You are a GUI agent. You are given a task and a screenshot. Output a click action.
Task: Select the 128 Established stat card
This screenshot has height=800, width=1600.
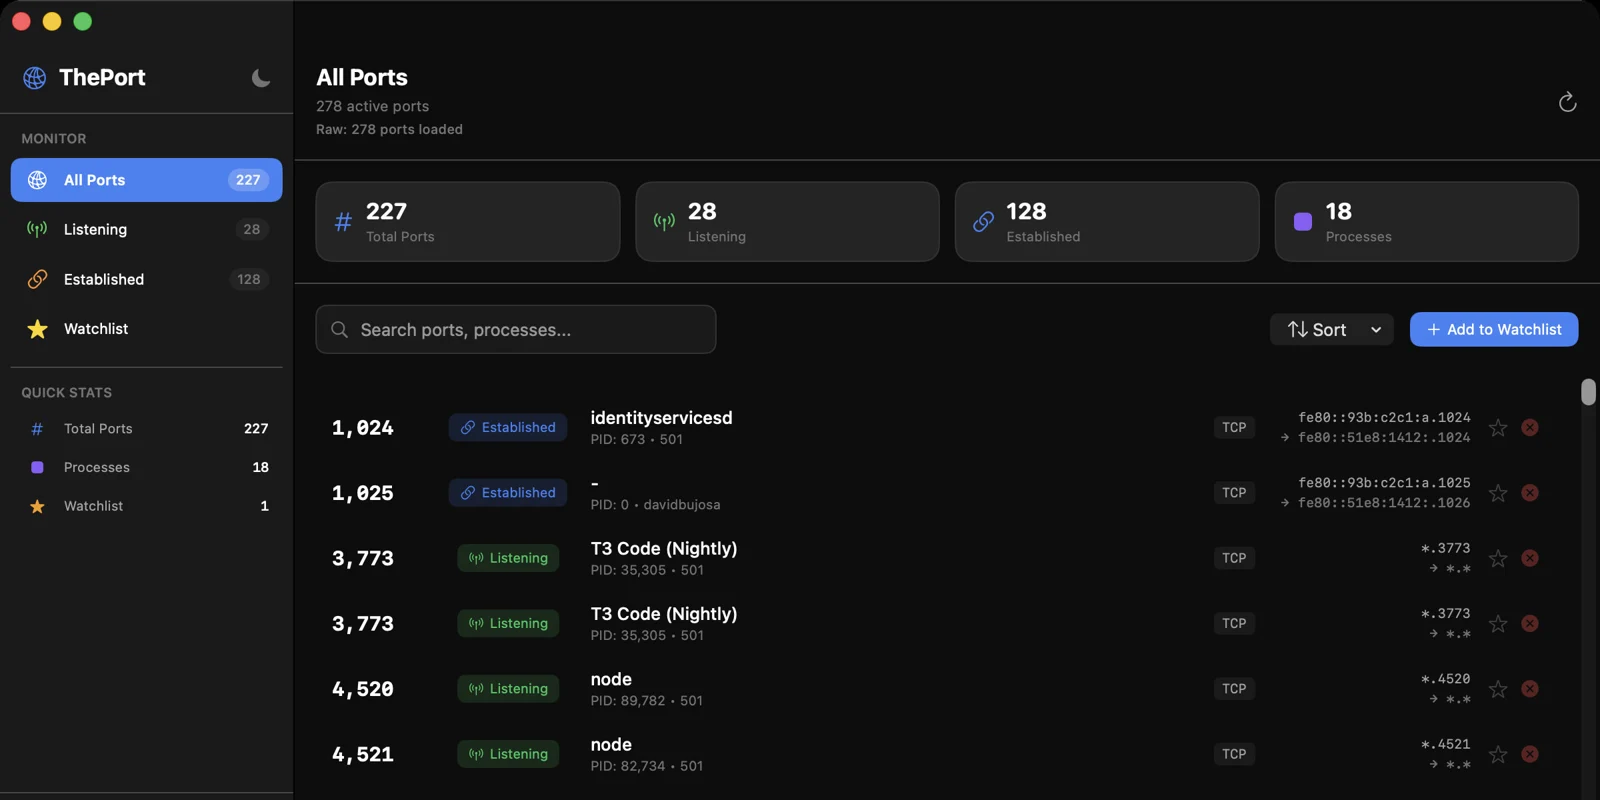1107,222
